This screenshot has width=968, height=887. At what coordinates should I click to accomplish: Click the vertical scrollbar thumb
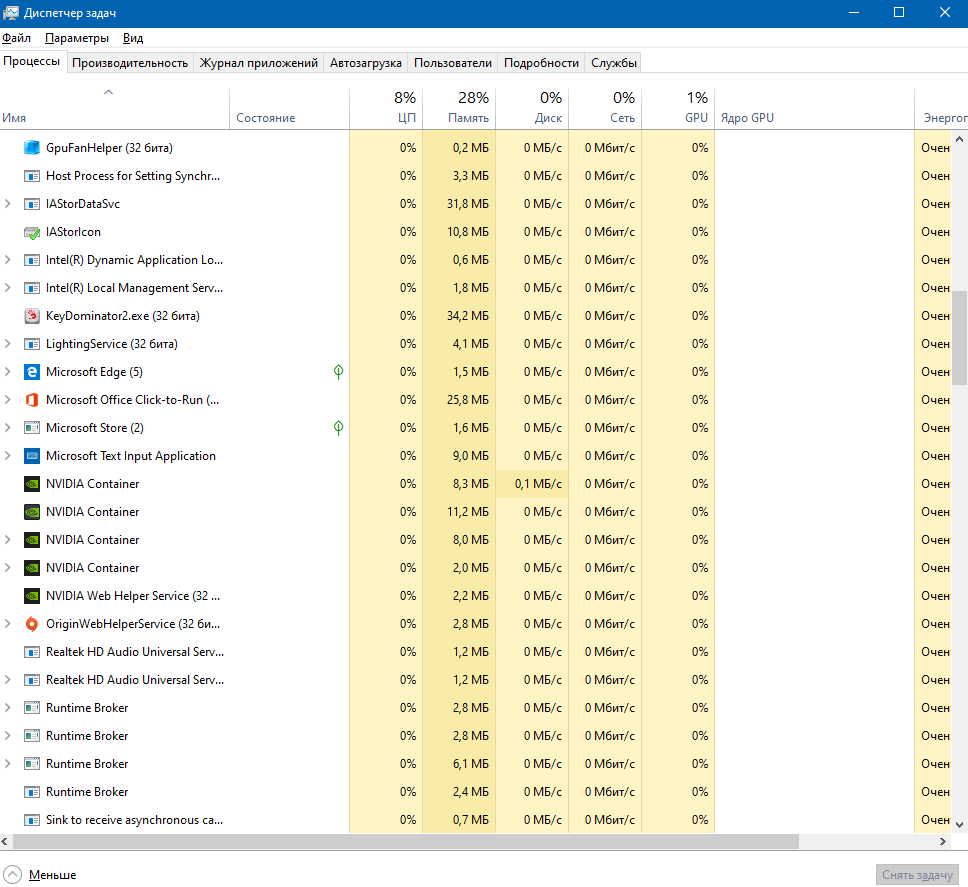959,338
